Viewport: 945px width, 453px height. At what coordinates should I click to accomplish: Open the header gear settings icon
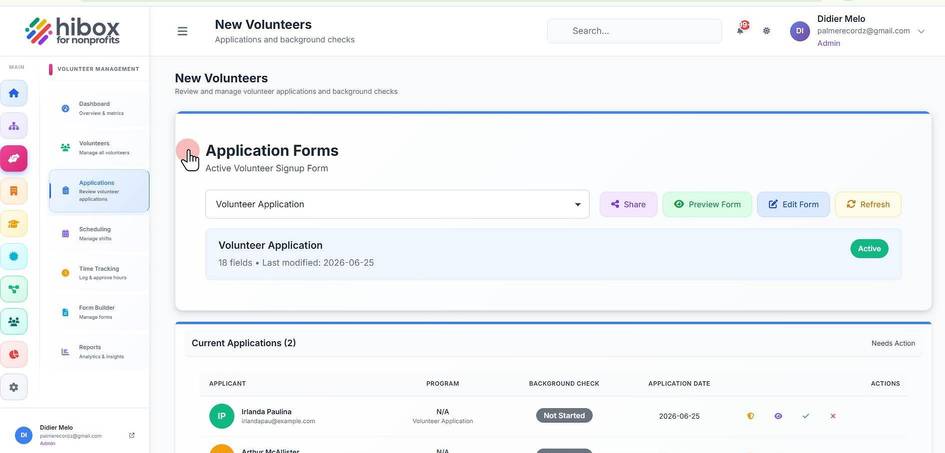pyautogui.click(x=767, y=31)
